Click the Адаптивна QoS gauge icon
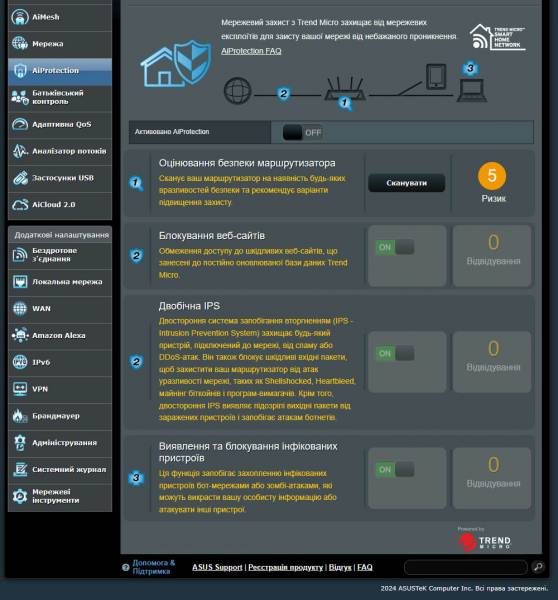Screen dimensions: 558x600 click(20, 124)
